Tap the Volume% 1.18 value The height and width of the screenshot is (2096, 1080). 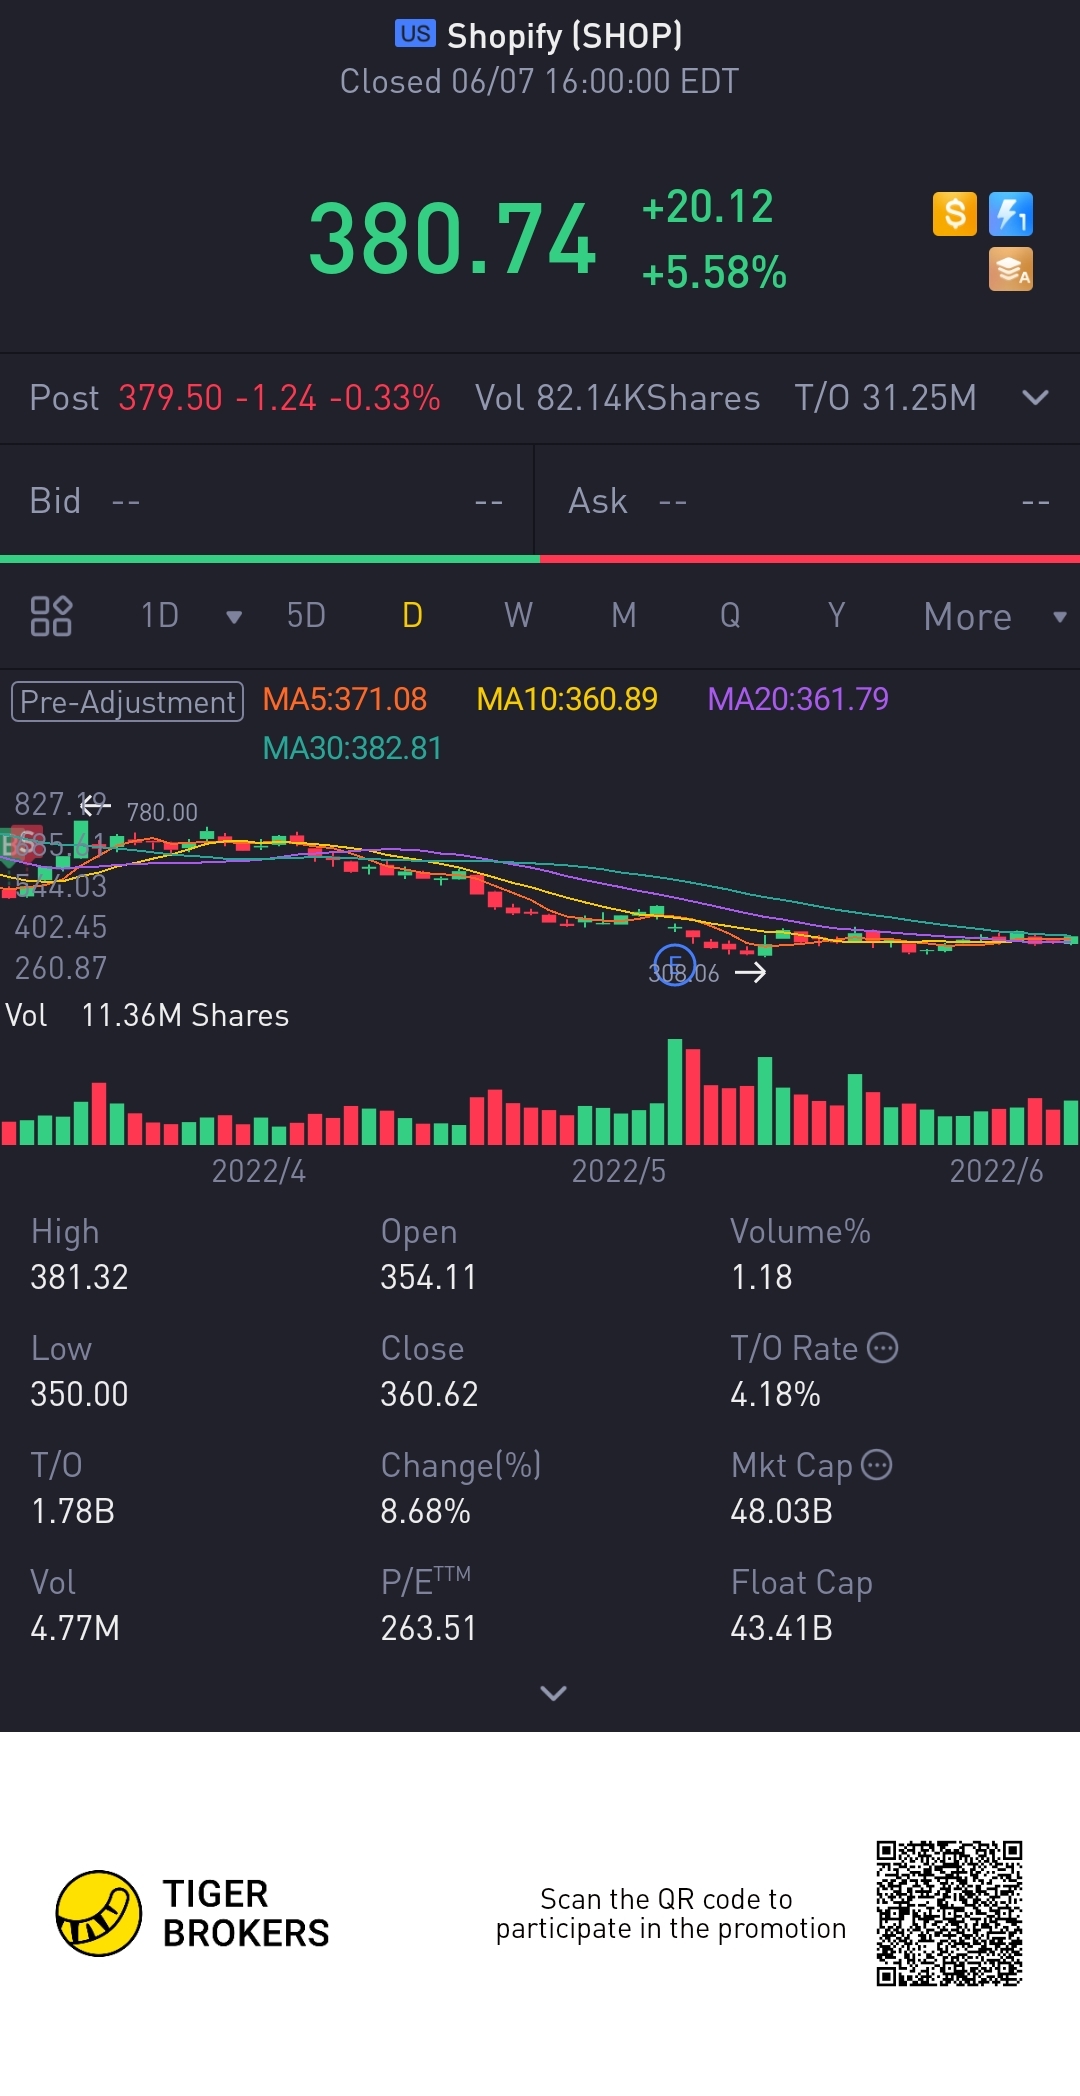[761, 1277]
